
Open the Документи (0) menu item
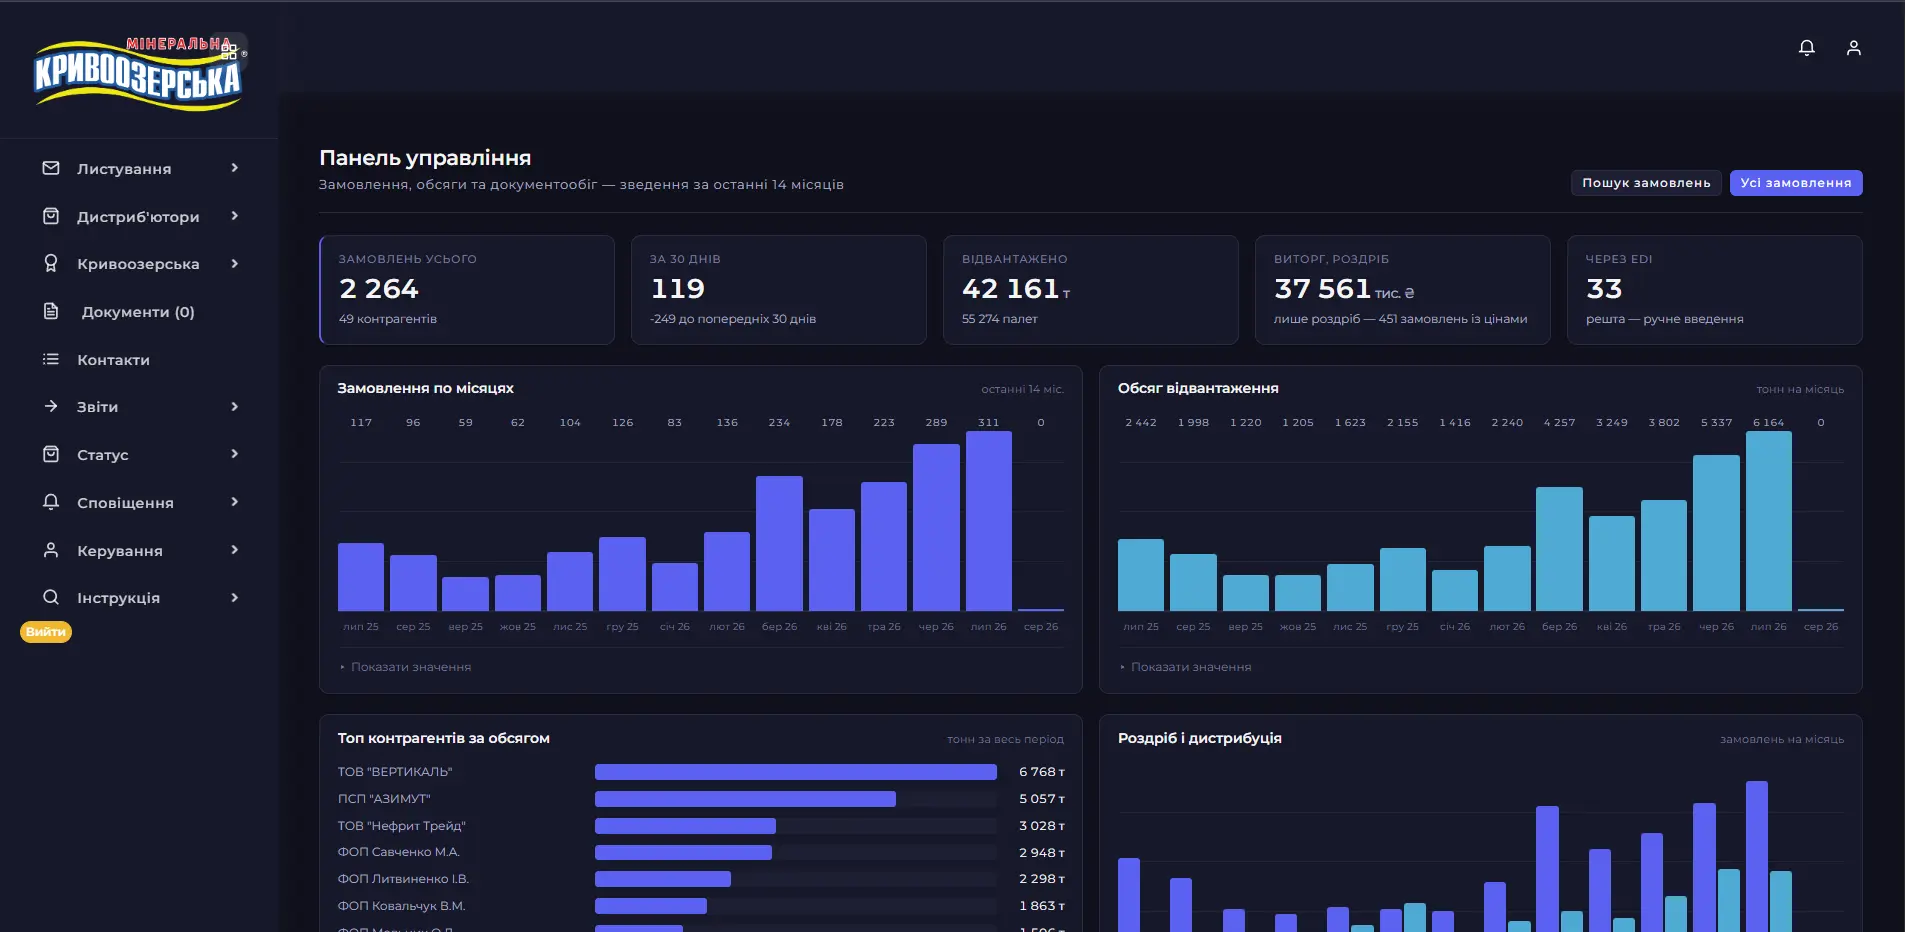tap(139, 312)
